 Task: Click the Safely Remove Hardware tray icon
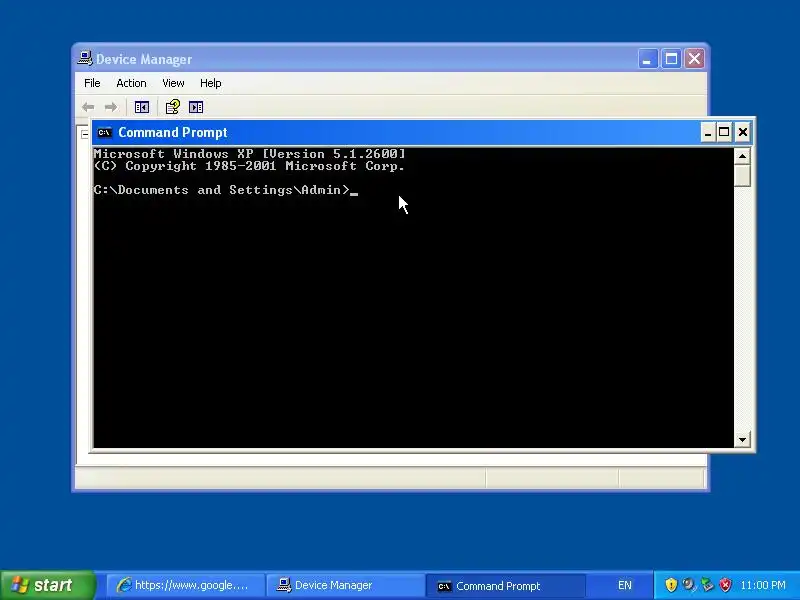point(707,585)
